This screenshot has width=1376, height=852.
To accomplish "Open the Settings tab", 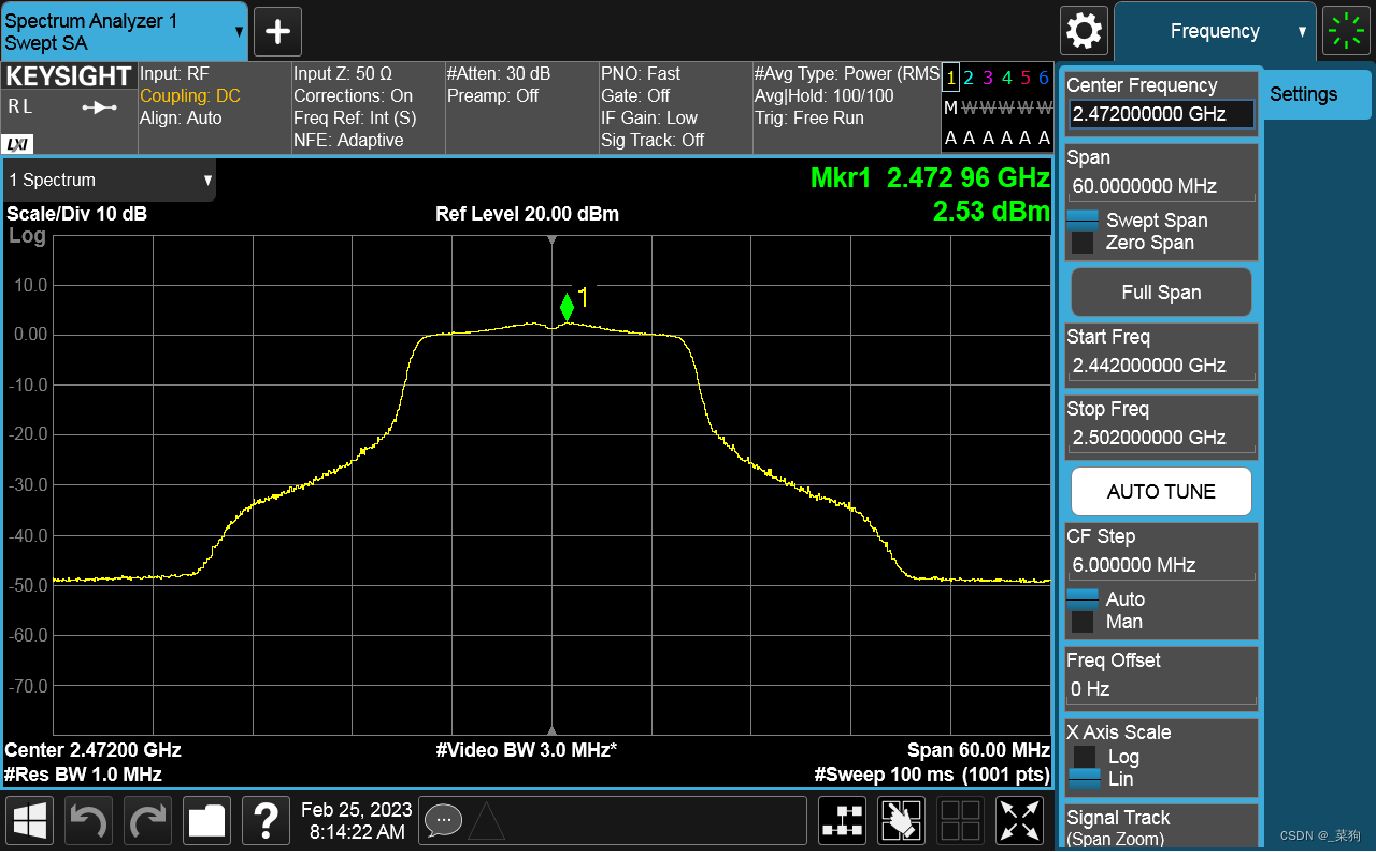I will point(1314,95).
